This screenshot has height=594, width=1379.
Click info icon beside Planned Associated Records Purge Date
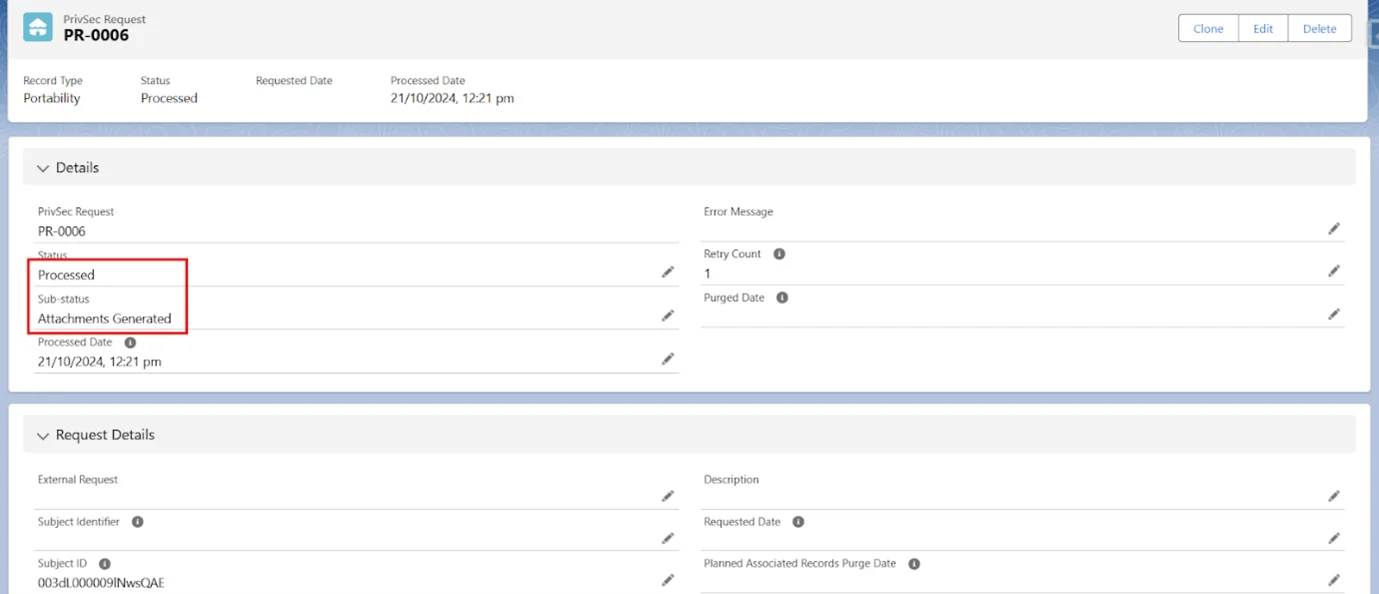click(914, 564)
